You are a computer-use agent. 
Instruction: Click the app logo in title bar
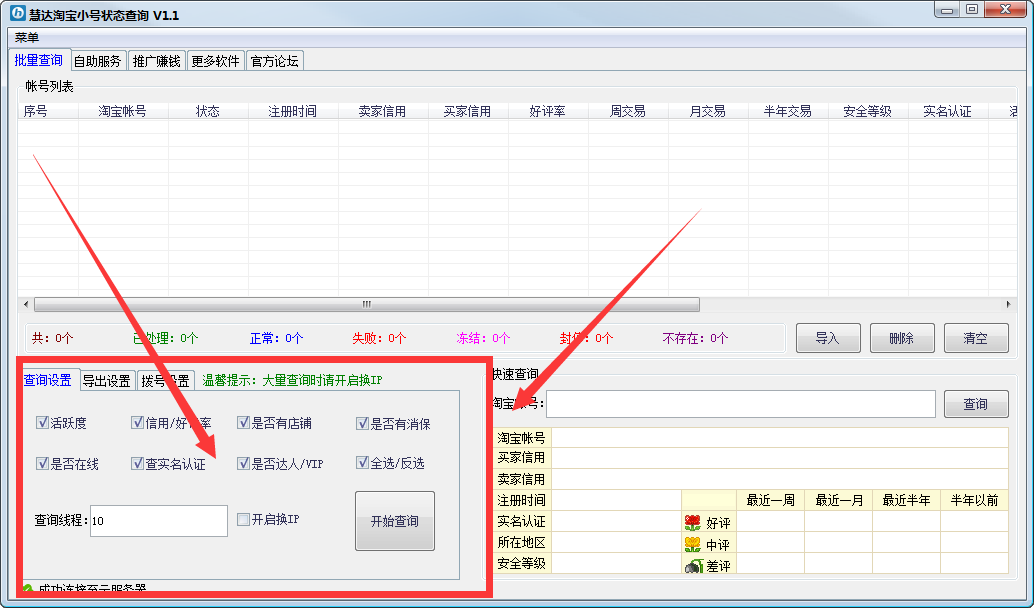click(17, 14)
